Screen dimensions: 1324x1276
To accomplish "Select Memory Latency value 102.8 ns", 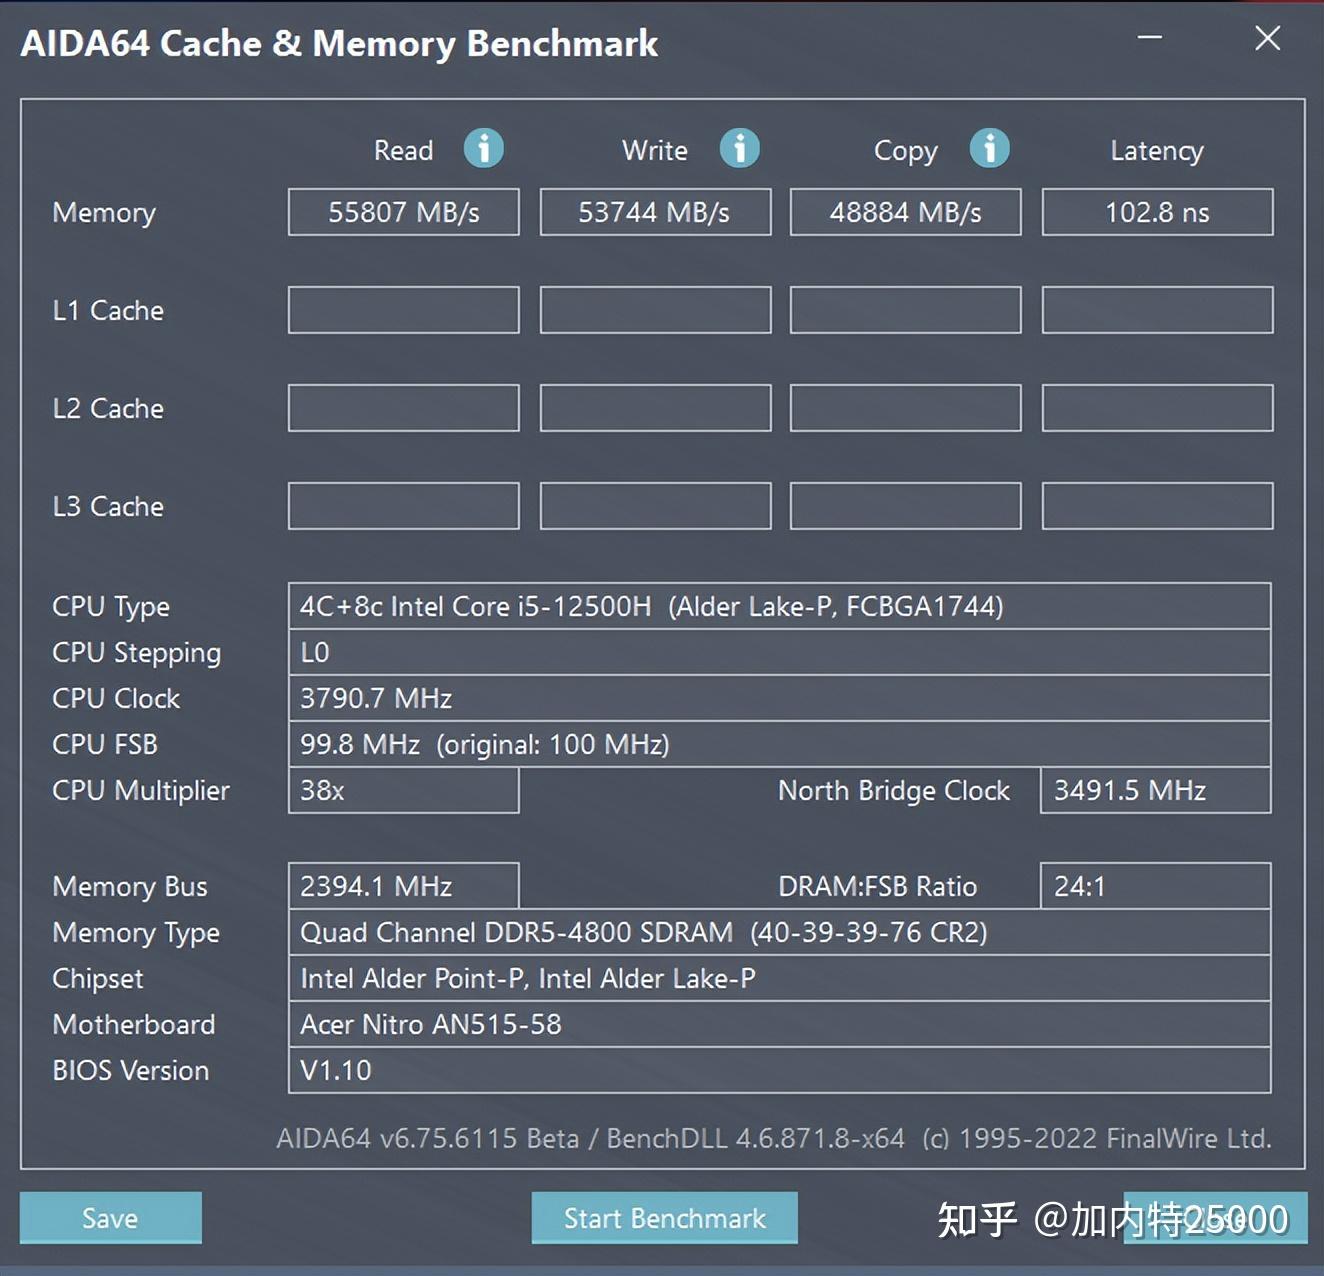I will pos(1157,212).
